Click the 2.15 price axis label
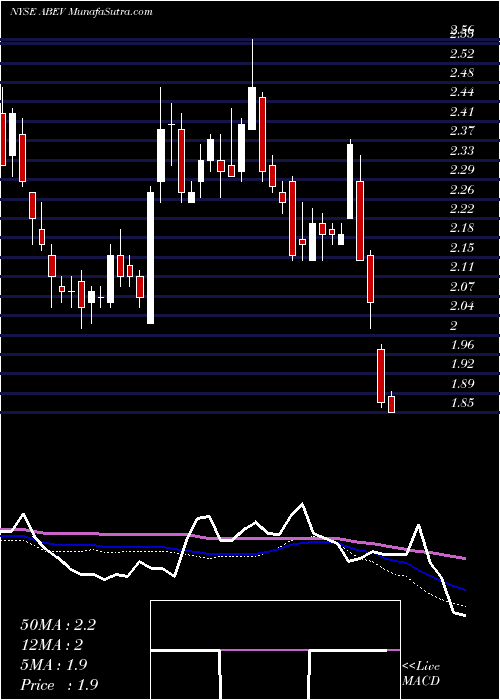The width and height of the screenshot is (500, 700). tap(462, 248)
